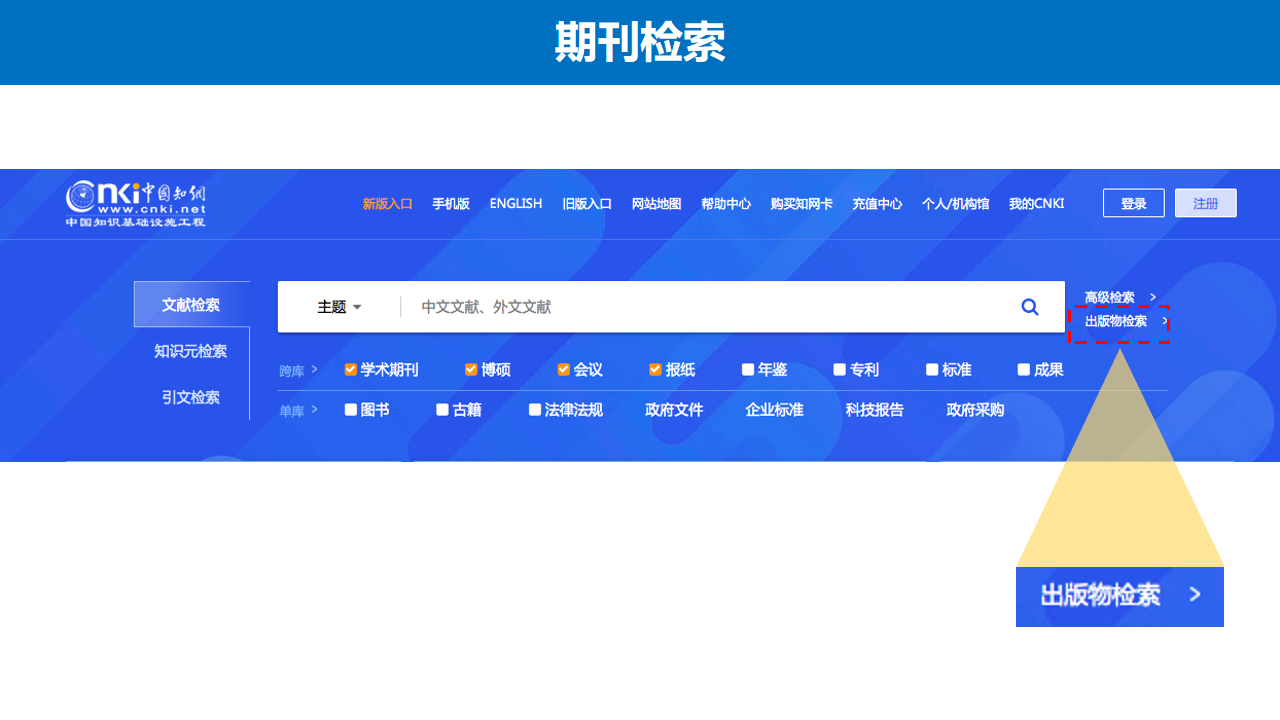Tick the 图书 checkbox
1280x720 pixels.
click(351, 410)
